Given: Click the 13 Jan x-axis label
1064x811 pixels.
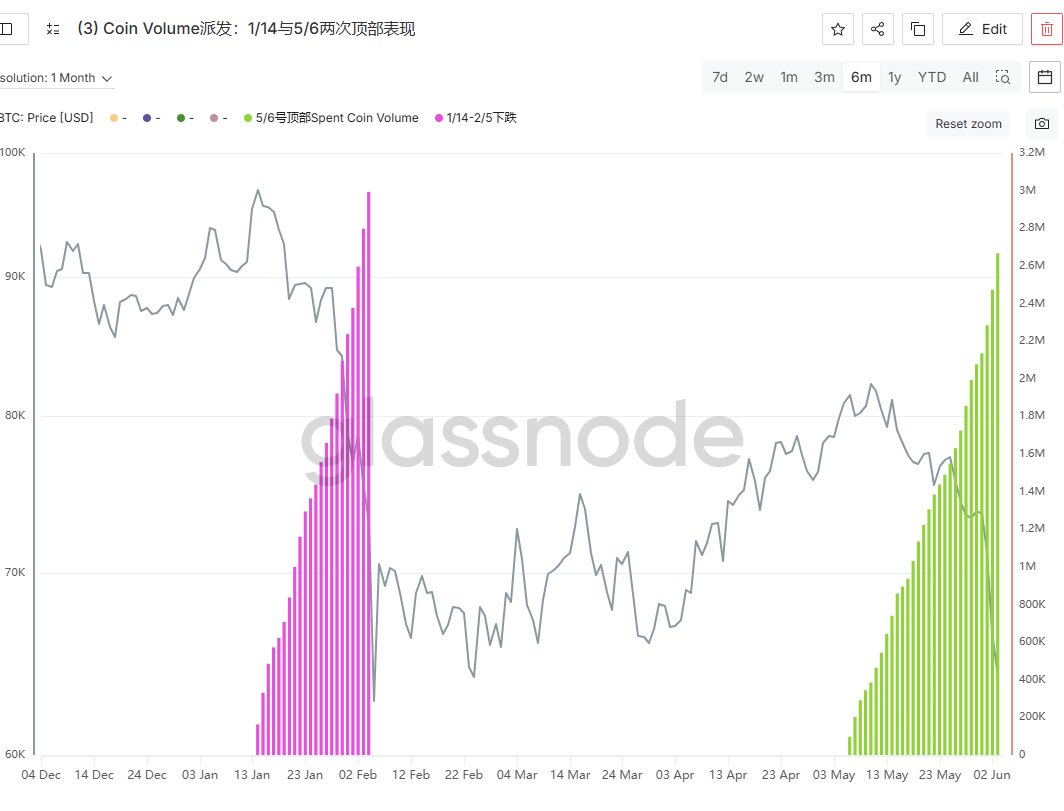Looking at the screenshot, I should point(252,775).
